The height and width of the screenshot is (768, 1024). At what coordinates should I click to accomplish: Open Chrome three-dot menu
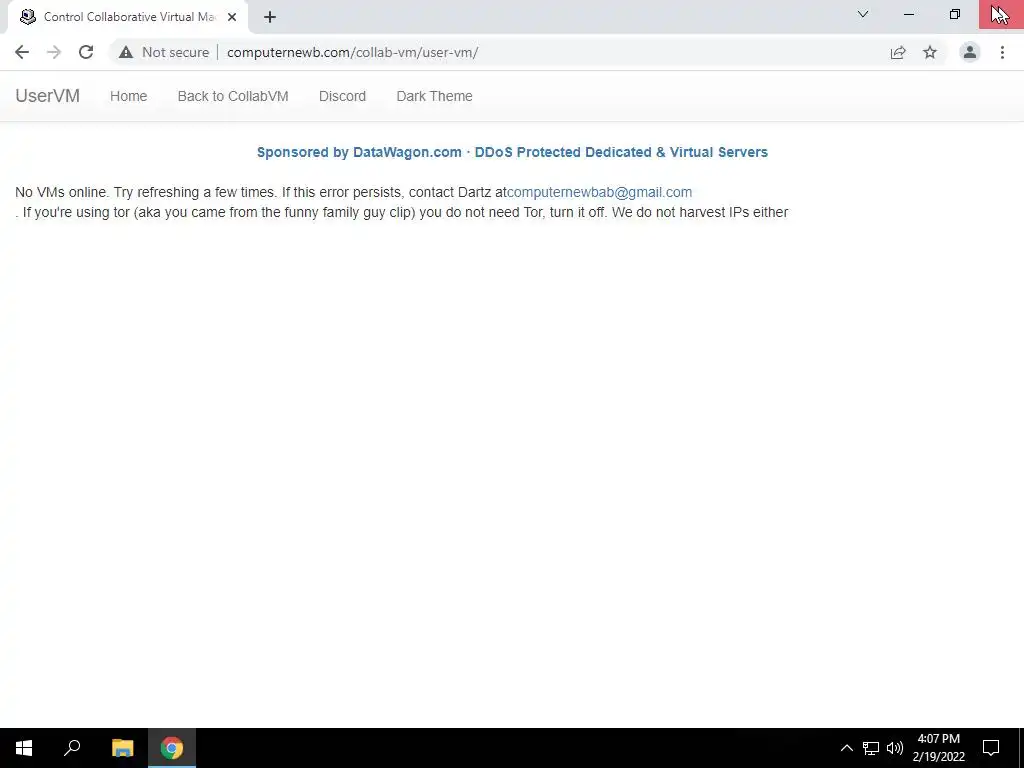coord(1002,52)
